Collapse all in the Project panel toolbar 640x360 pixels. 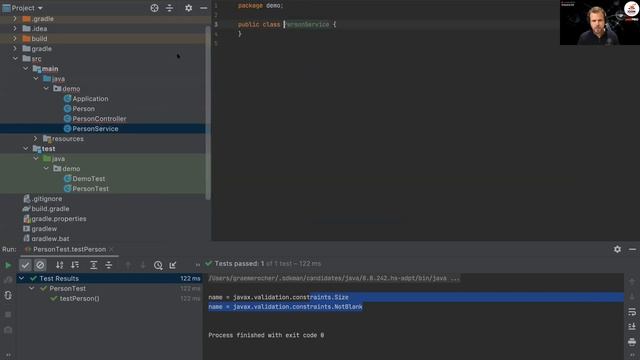click(x=169, y=8)
